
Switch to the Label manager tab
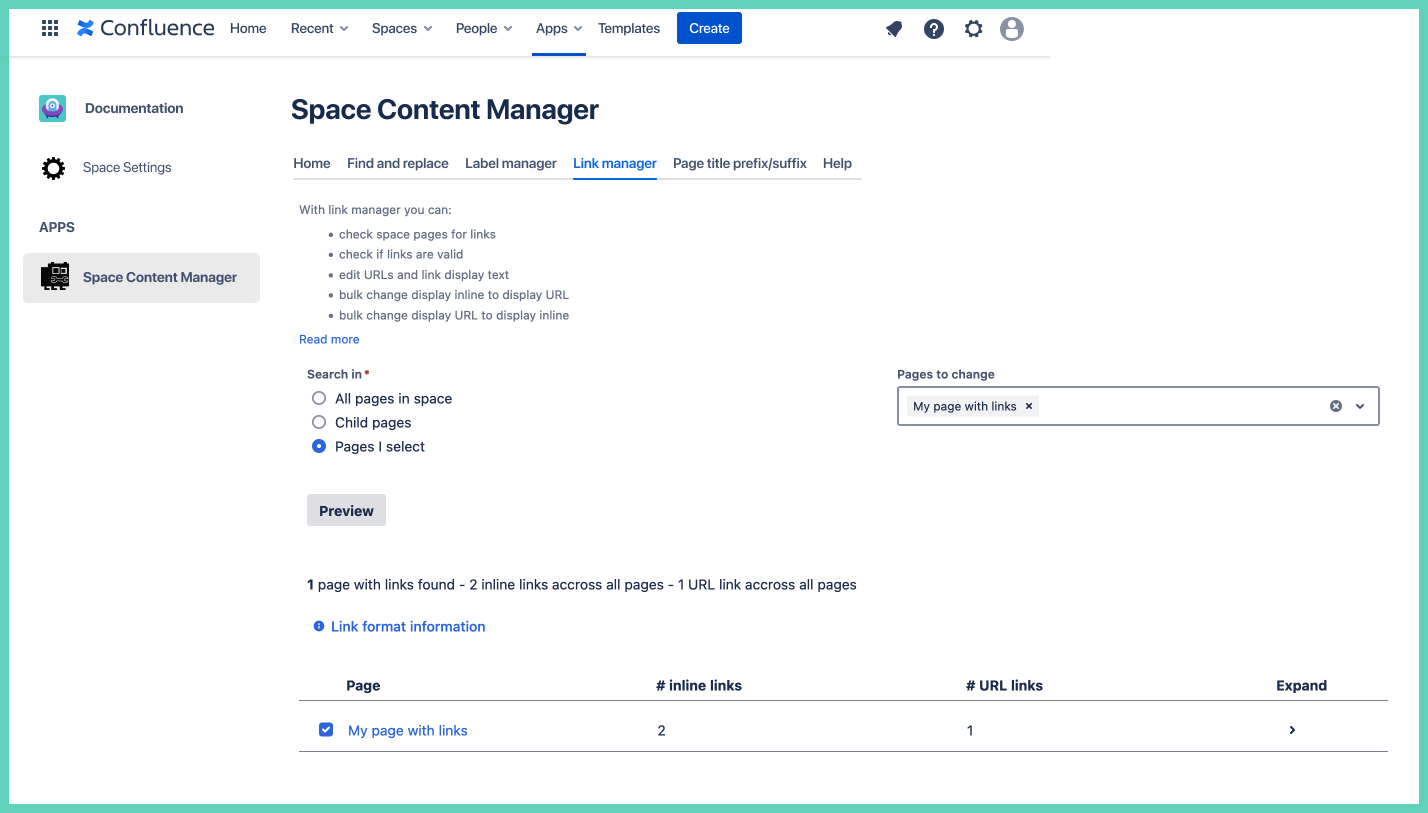tap(511, 163)
